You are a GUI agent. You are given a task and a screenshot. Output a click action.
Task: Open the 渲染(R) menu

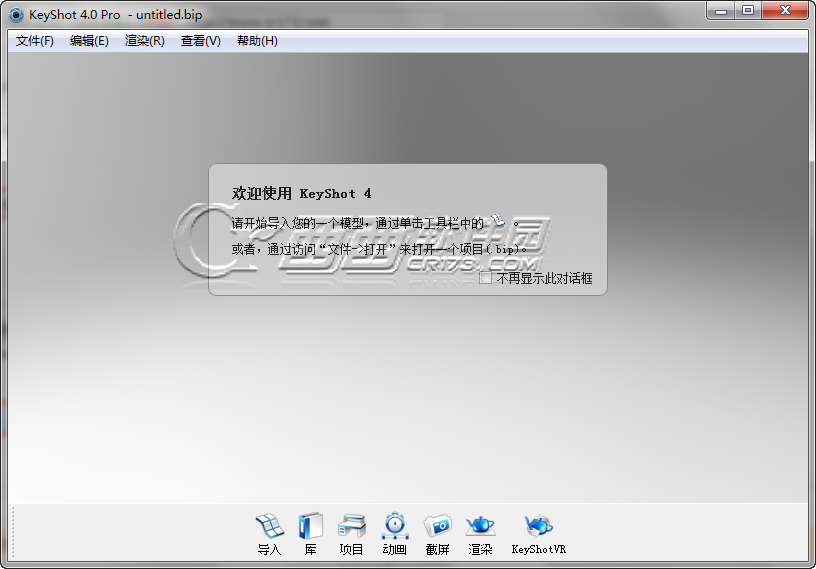144,41
